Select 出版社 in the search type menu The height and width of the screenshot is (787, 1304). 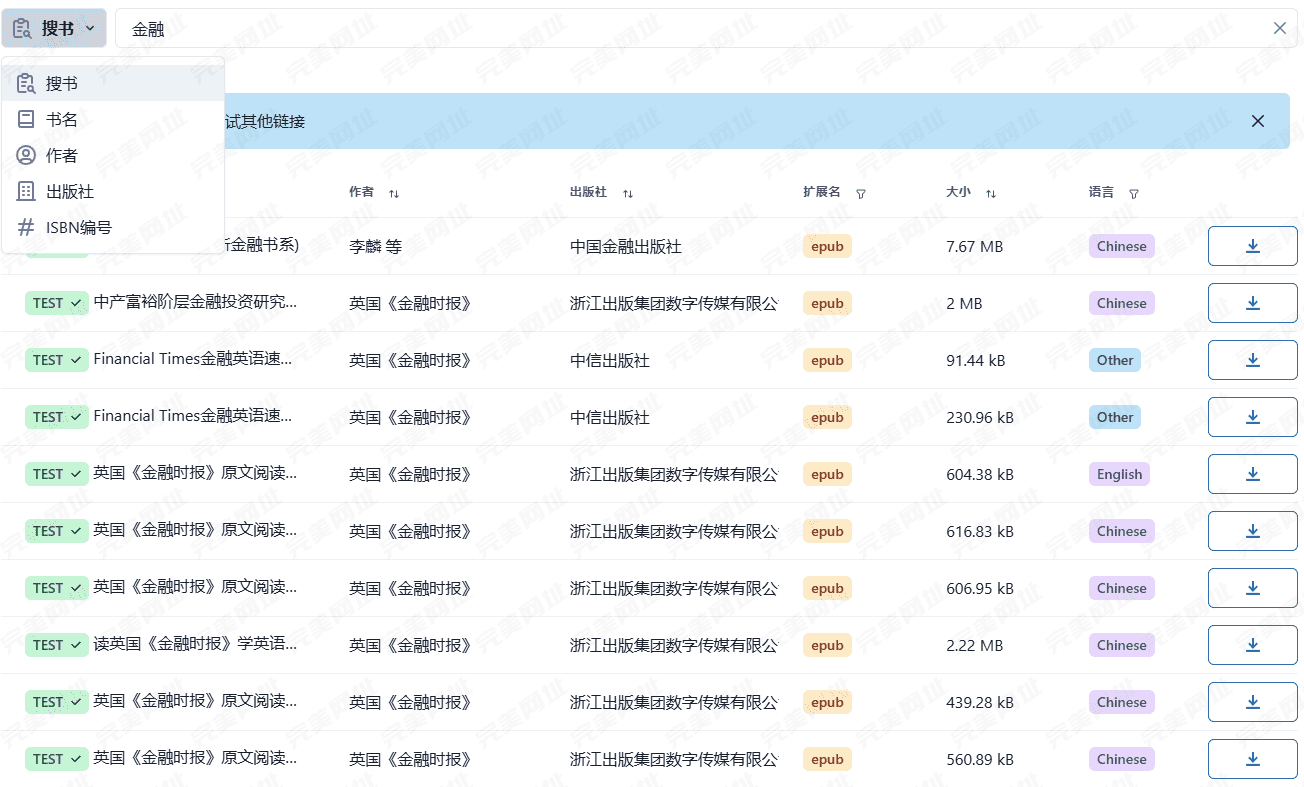113,192
